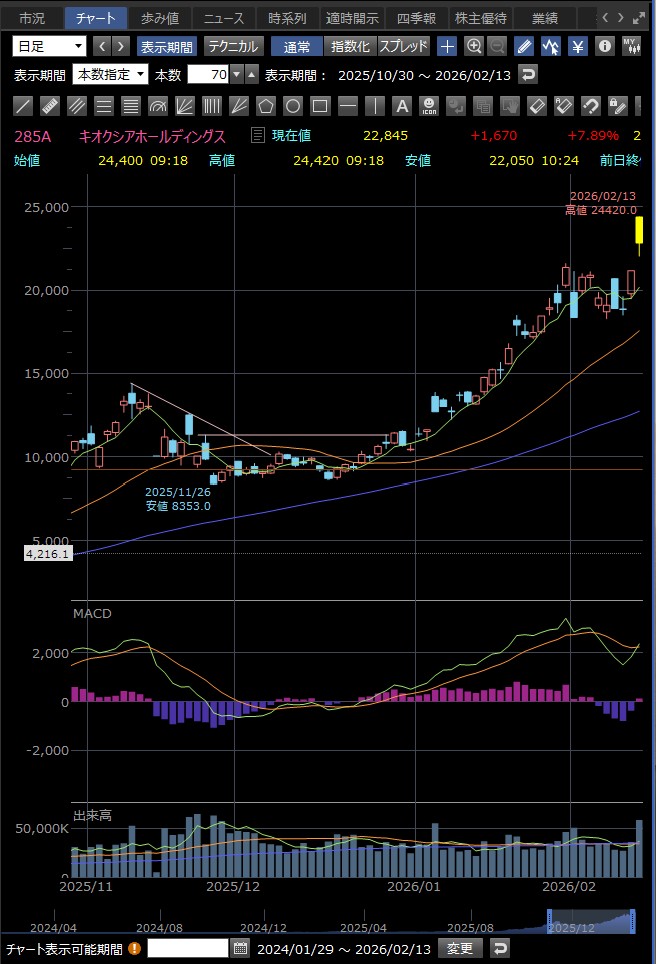Click the テクニカル button
656x964 pixels.
click(233, 46)
